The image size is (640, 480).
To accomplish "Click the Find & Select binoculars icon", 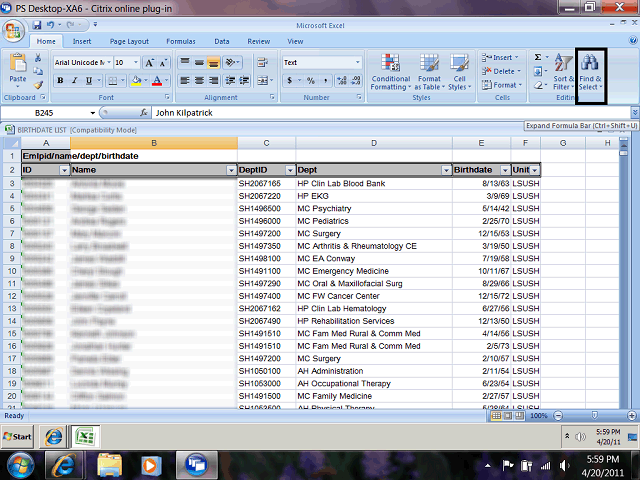I will point(590,70).
